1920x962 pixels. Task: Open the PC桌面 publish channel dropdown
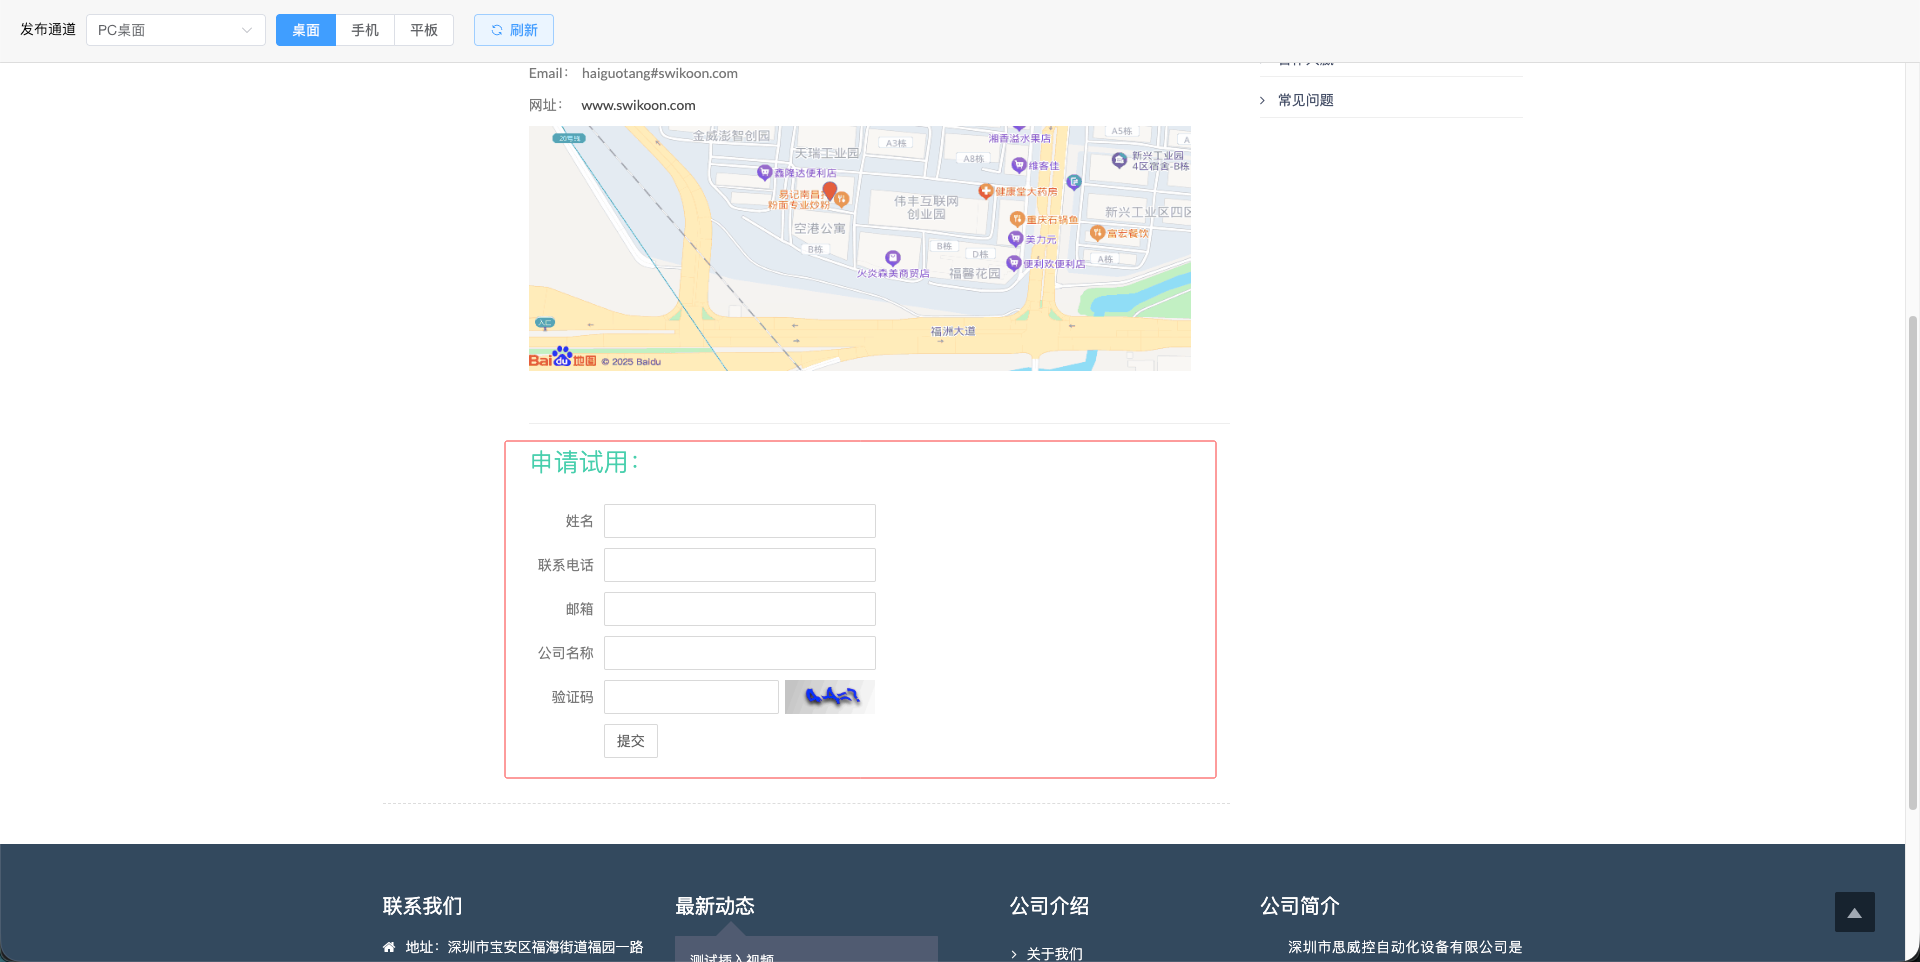(x=176, y=30)
